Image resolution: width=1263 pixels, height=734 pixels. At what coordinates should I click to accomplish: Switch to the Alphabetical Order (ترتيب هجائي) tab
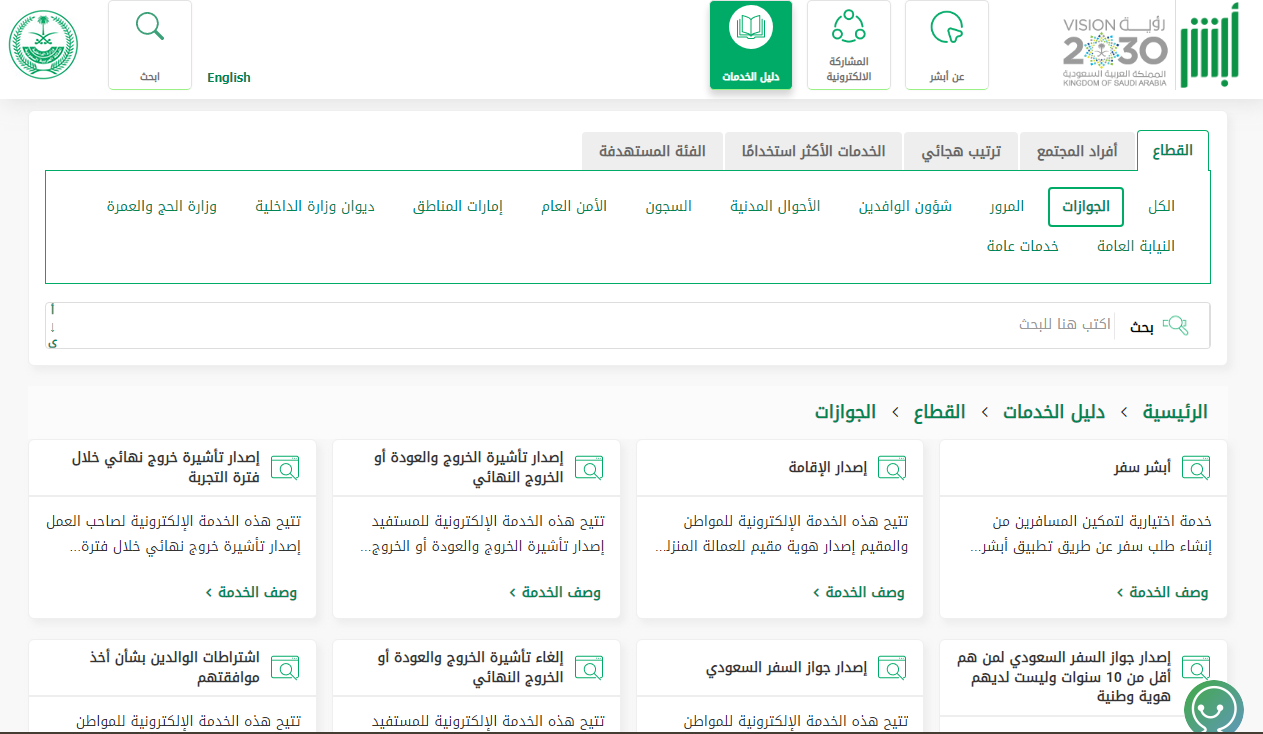coord(961,152)
